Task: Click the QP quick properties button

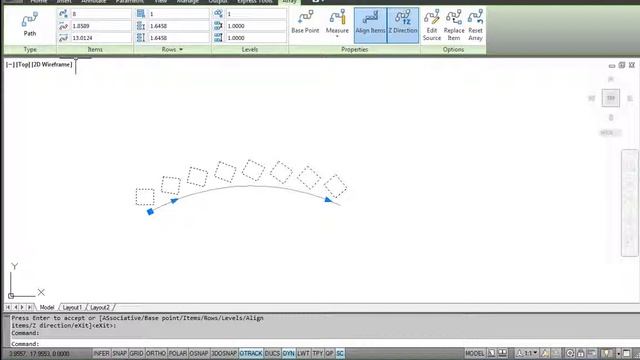Action: point(330,353)
